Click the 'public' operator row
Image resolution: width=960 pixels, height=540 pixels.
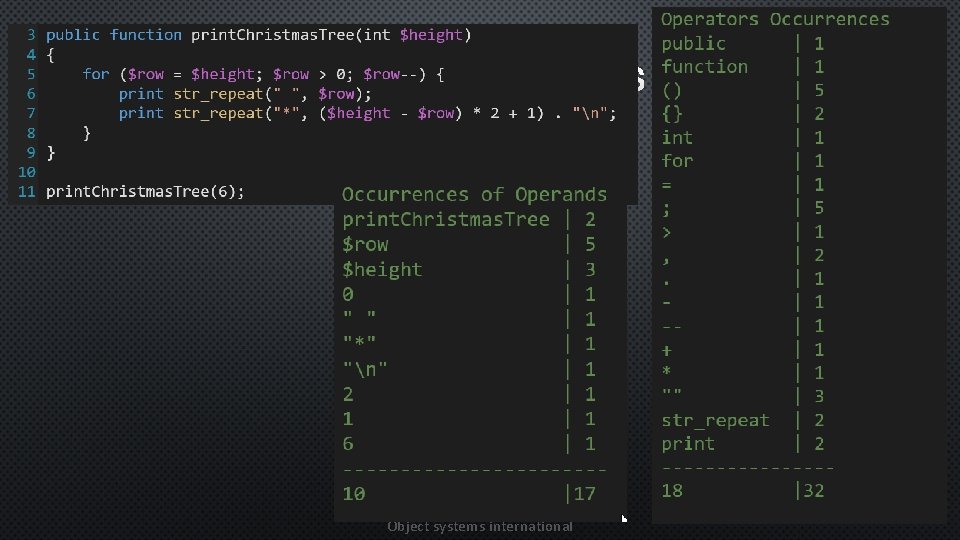[x=743, y=43]
